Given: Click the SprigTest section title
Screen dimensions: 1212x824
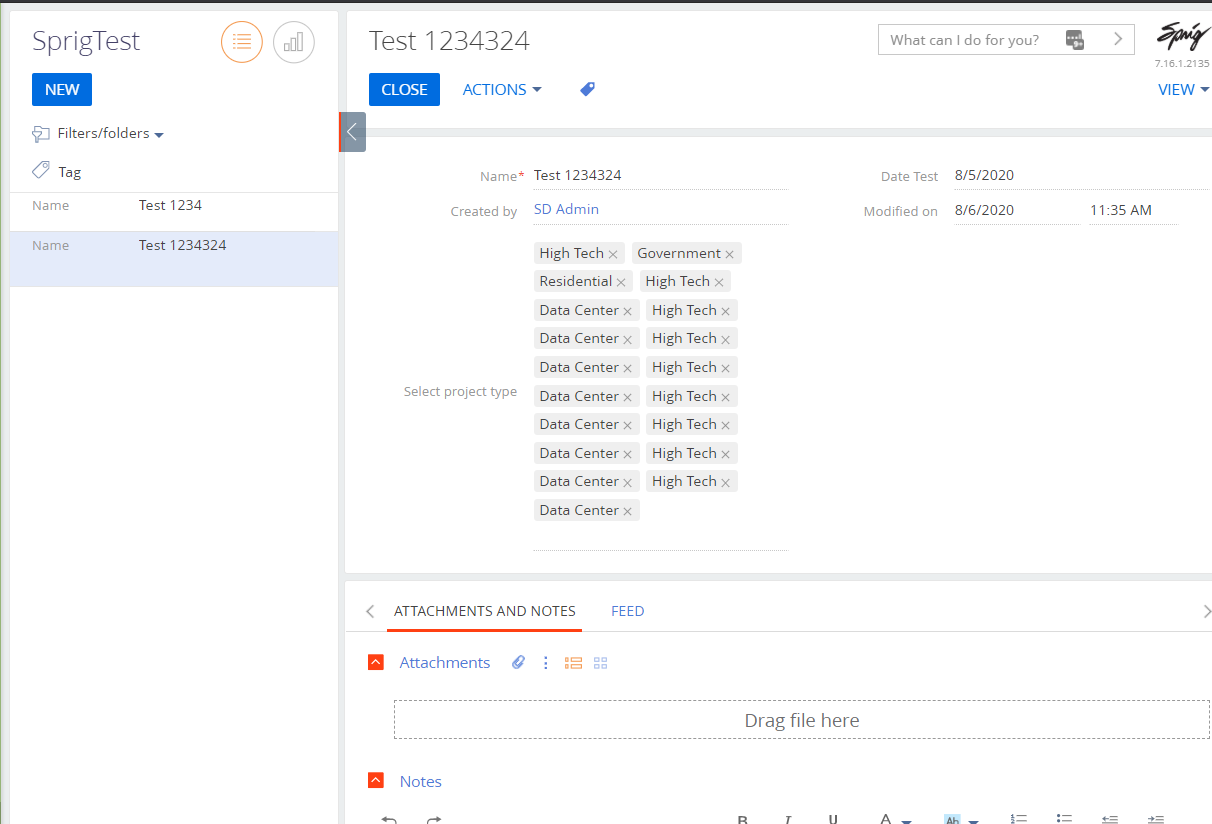Looking at the screenshot, I should (x=86, y=41).
